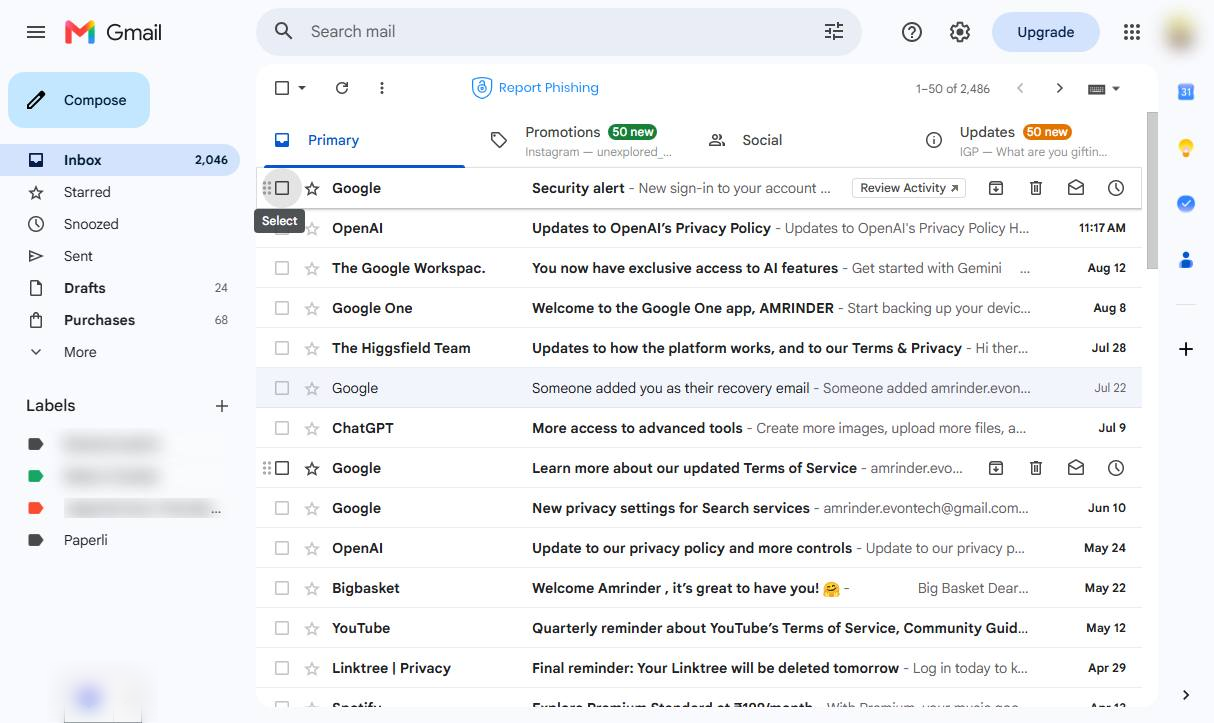Switch to the Promotions tab

[x=573, y=140]
